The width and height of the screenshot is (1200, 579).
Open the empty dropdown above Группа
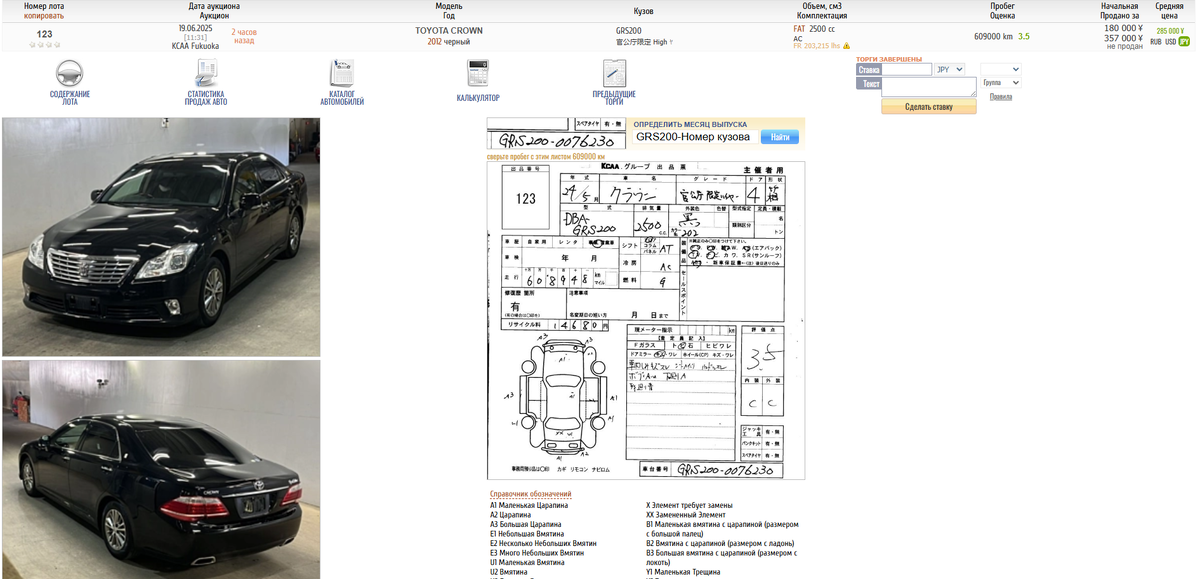pyautogui.click(x=1000, y=70)
